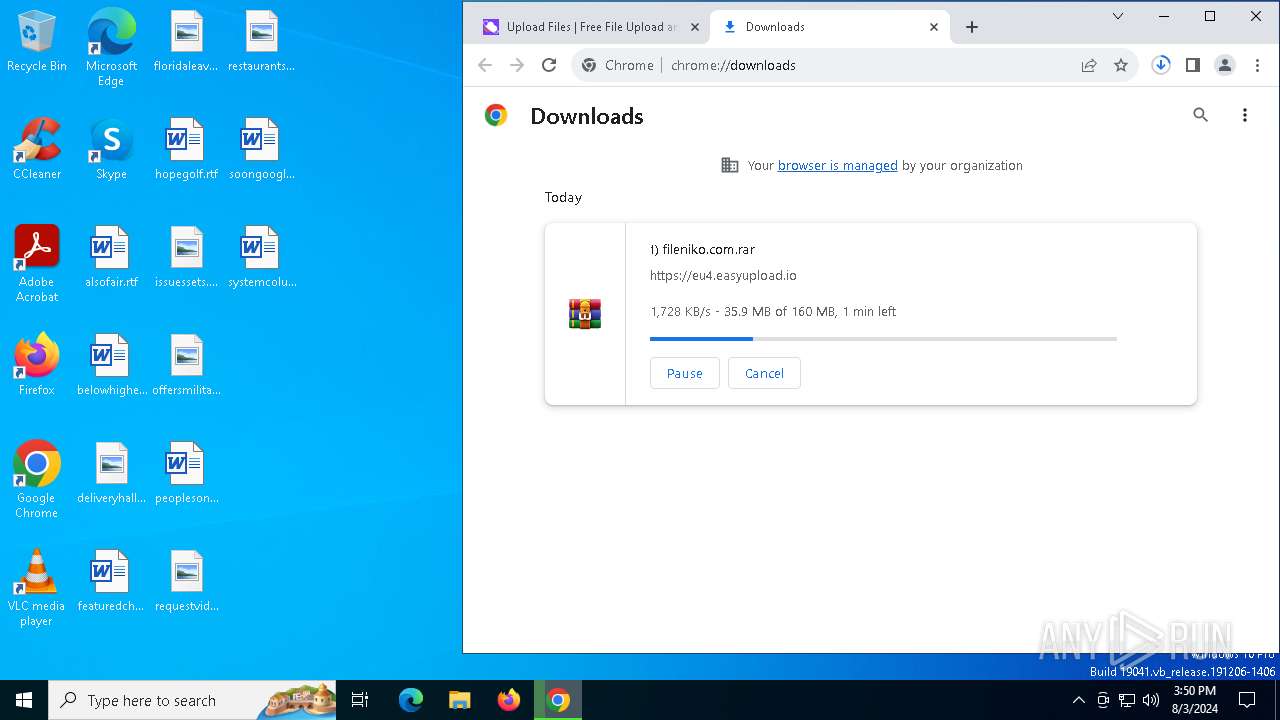This screenshot has width=1280, height=720.
Task: Select offersmilita... image file
Action: (186, 365)
